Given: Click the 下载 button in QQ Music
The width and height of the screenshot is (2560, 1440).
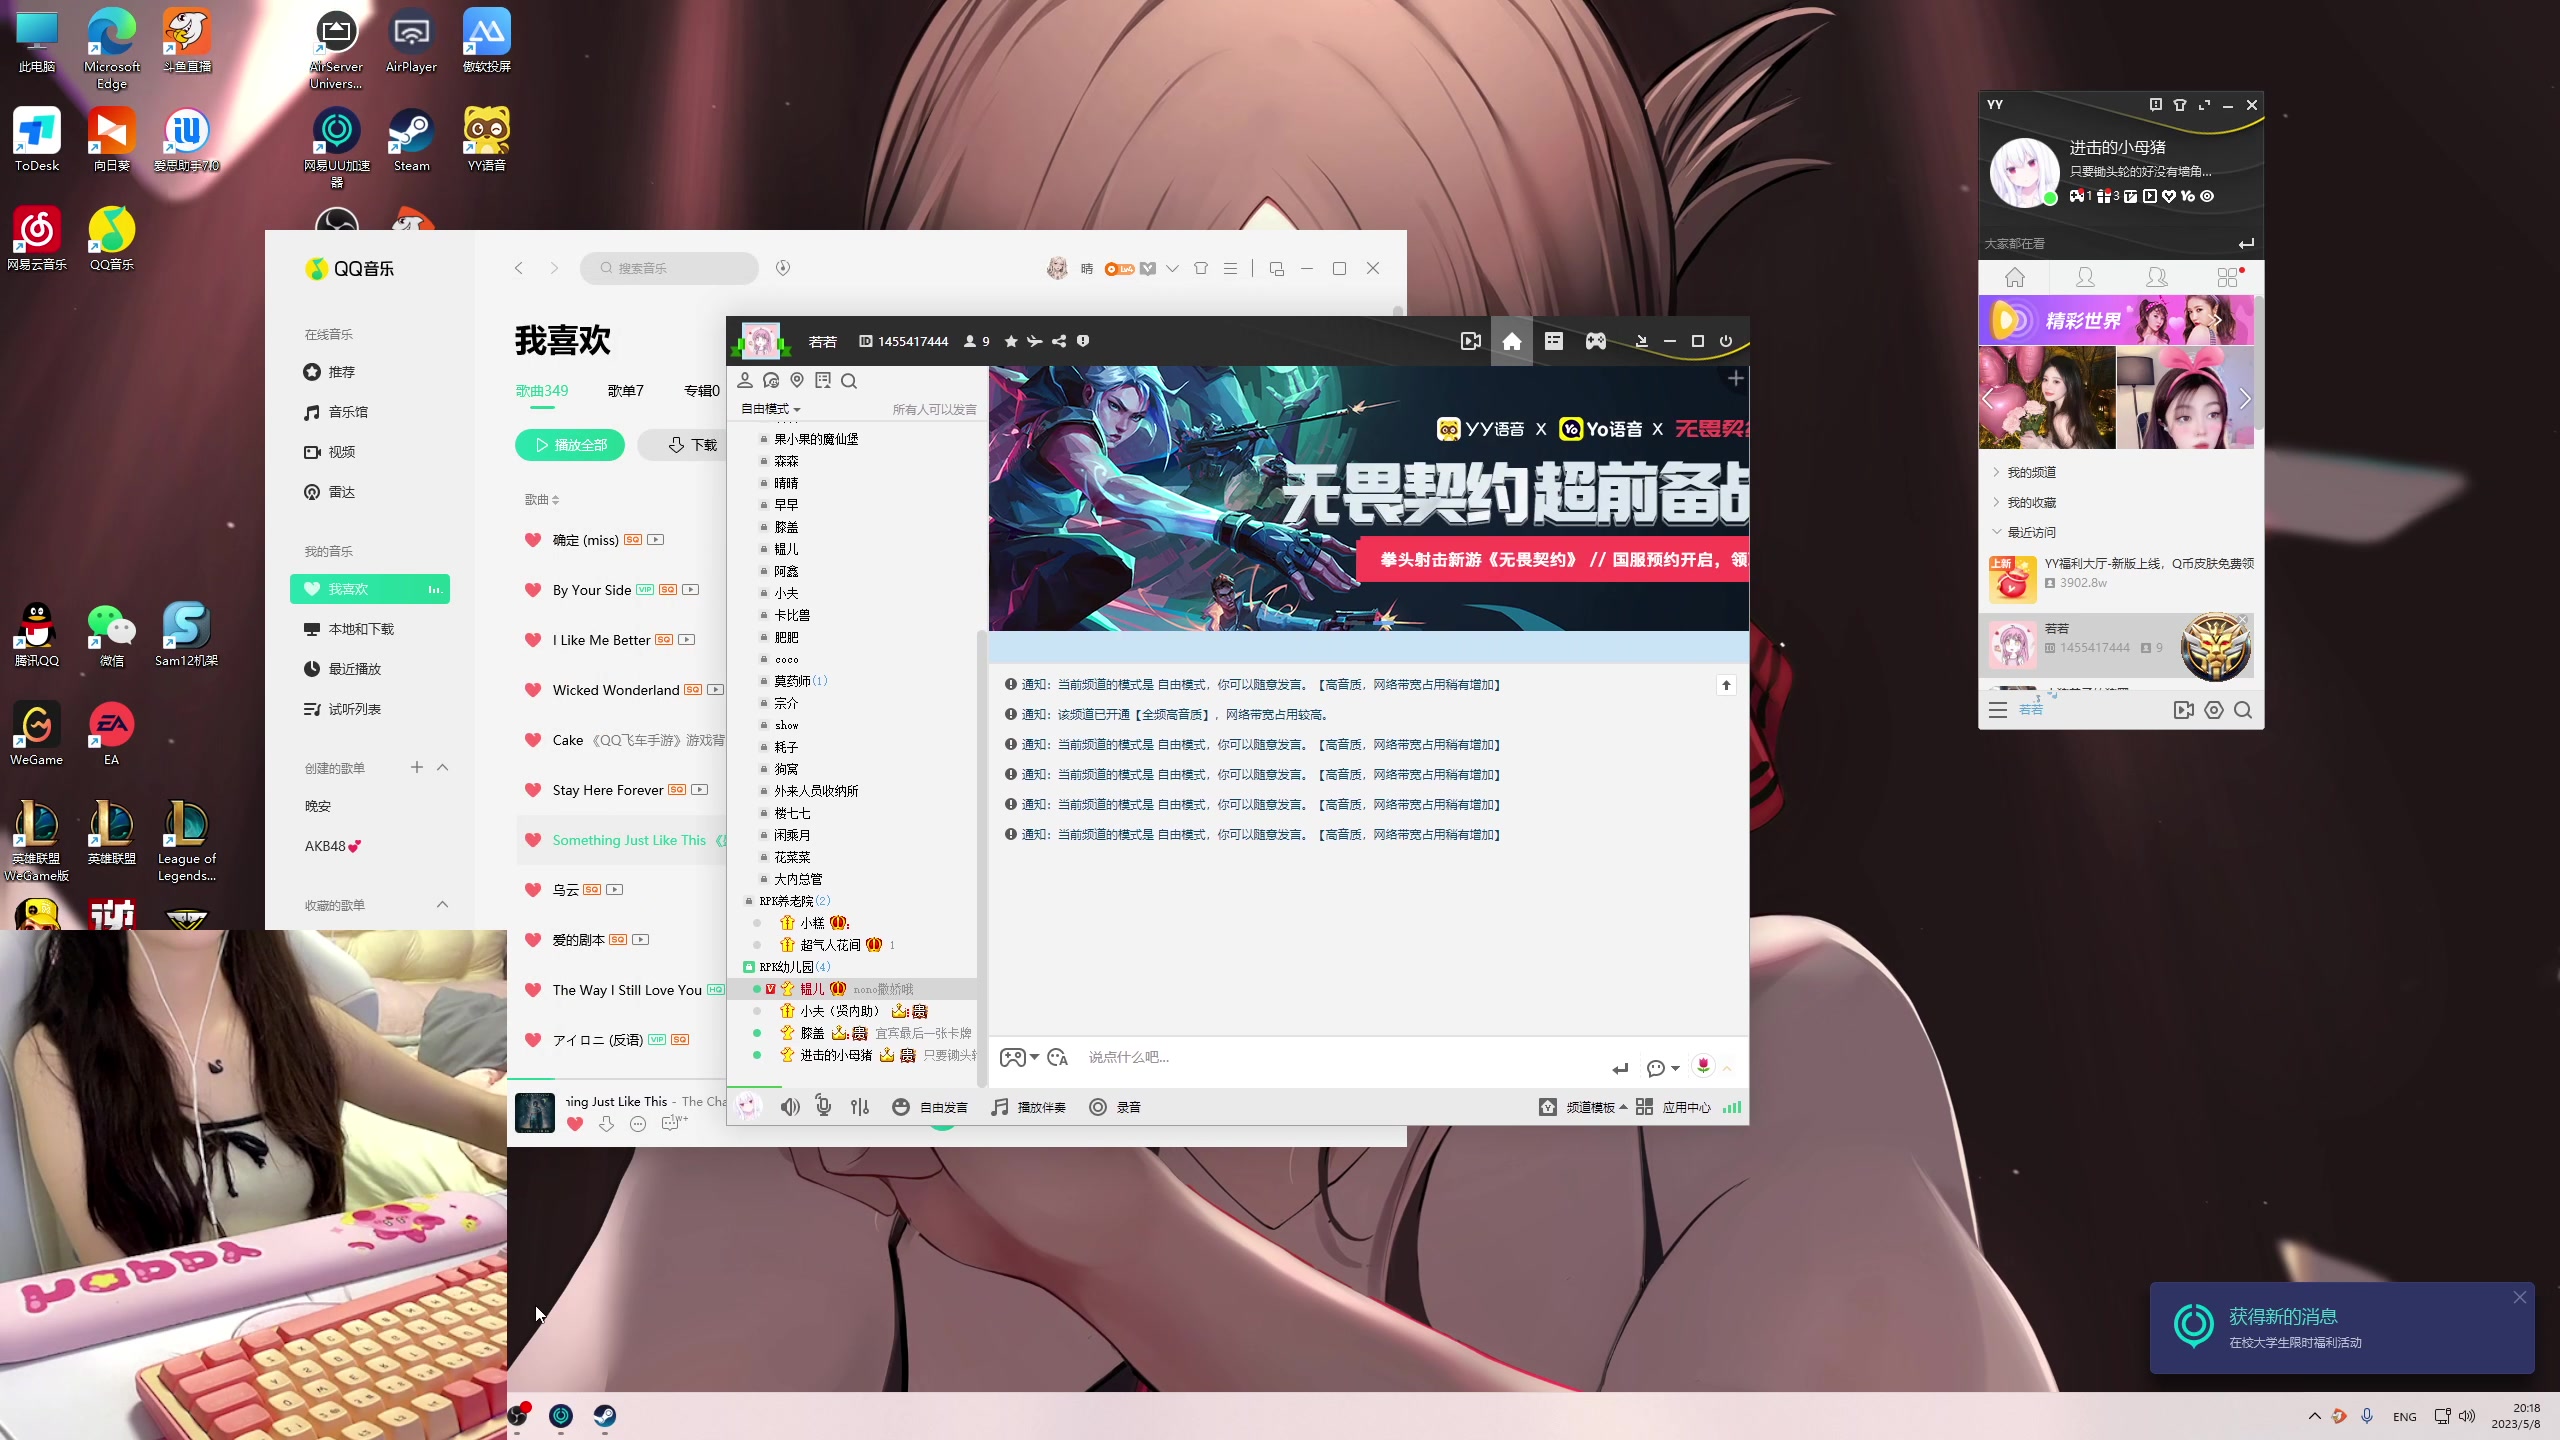Looking at the screenshot, I should (692, 445).
